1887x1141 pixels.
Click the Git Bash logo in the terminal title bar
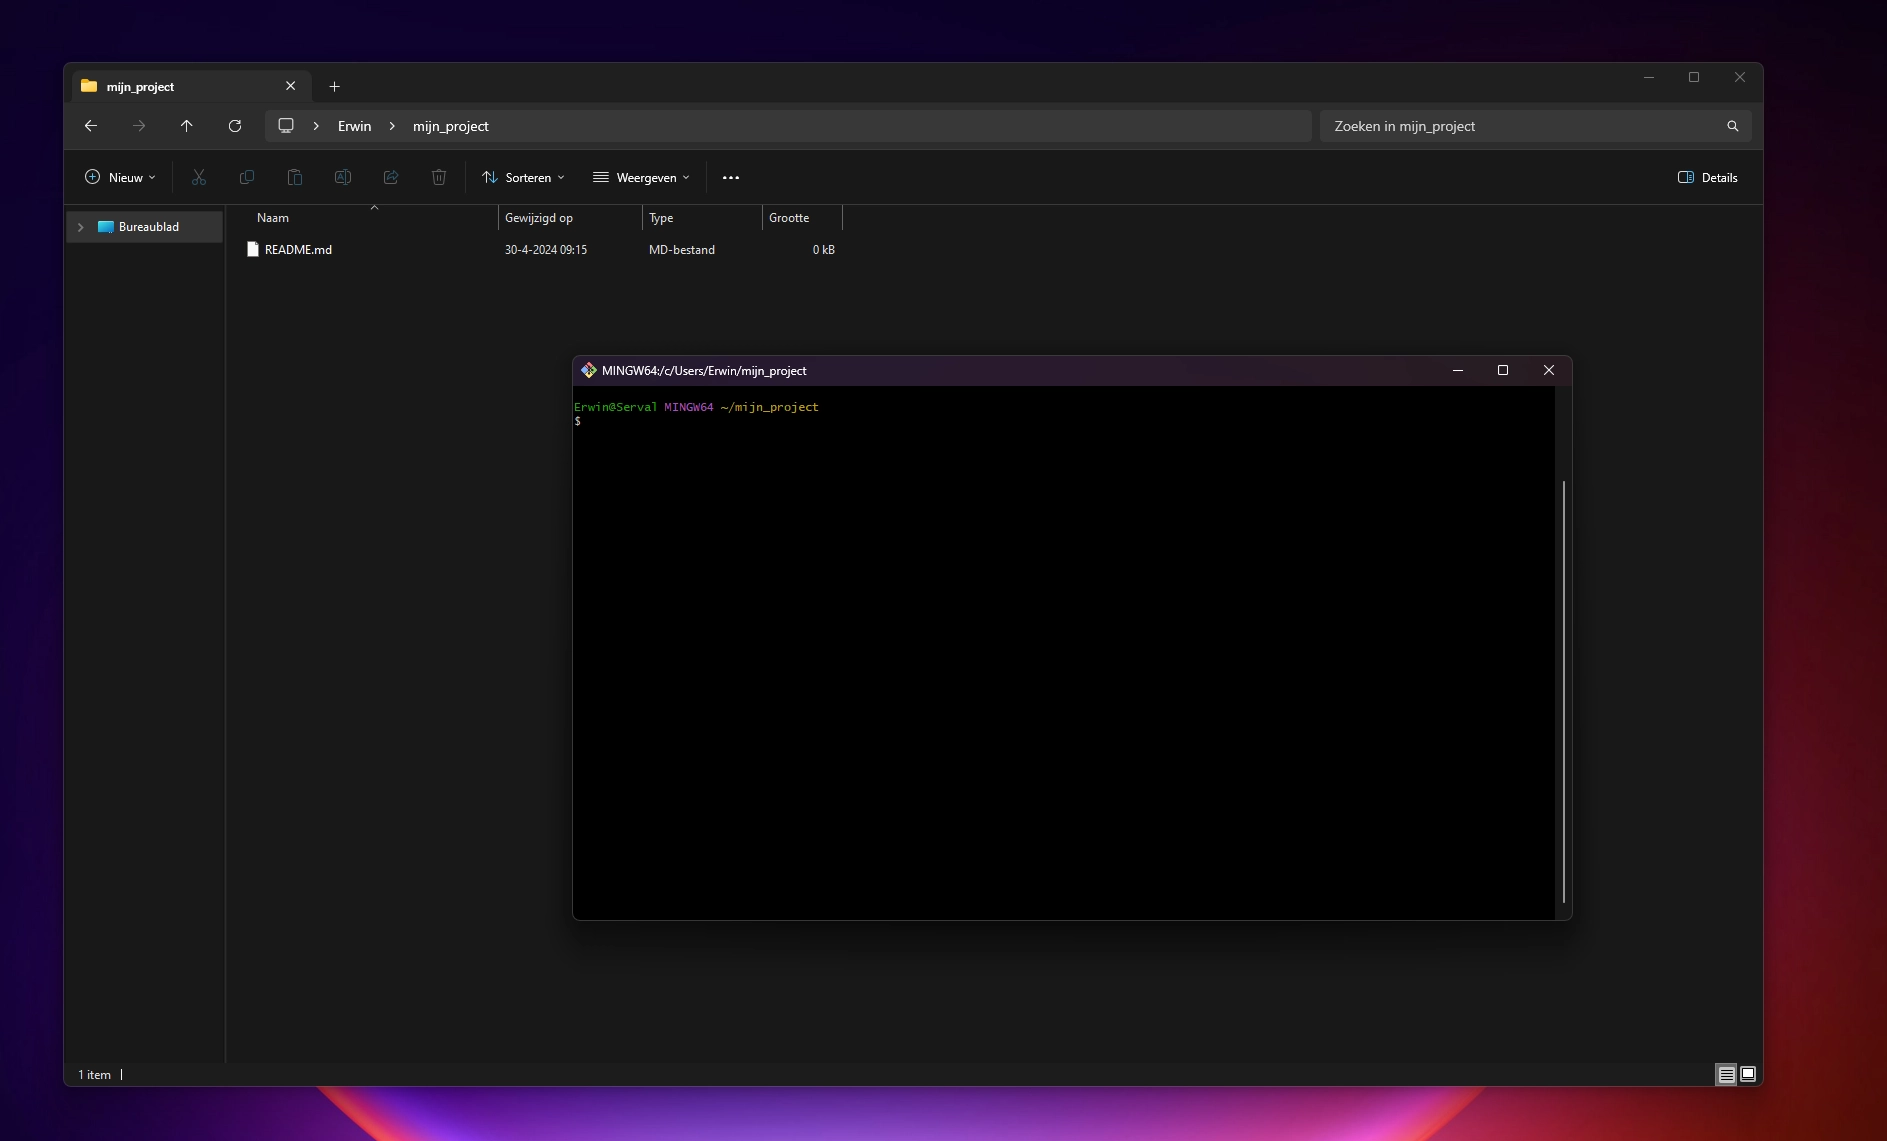pos(589,371)
